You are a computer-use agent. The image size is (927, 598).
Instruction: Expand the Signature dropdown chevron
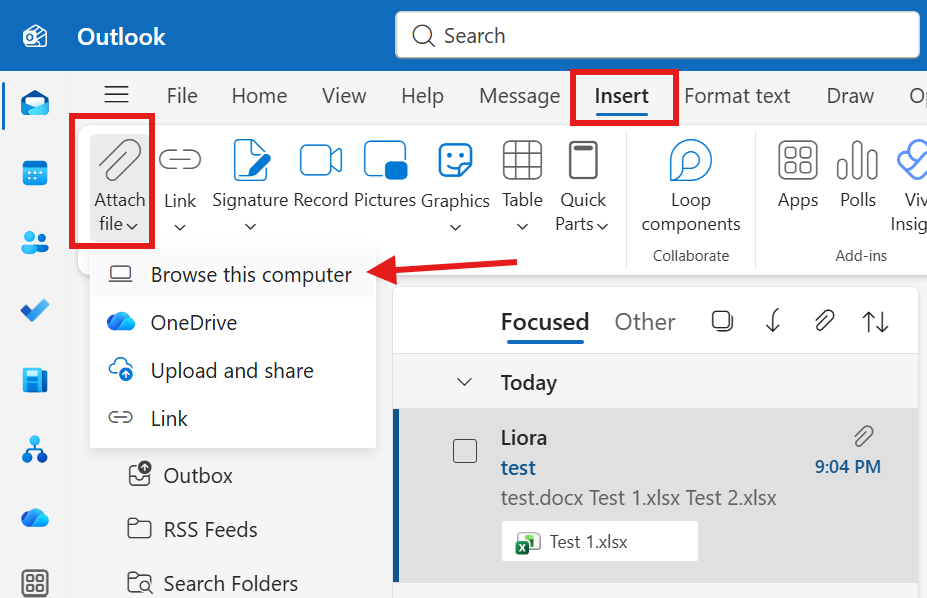tap(250, 227)
